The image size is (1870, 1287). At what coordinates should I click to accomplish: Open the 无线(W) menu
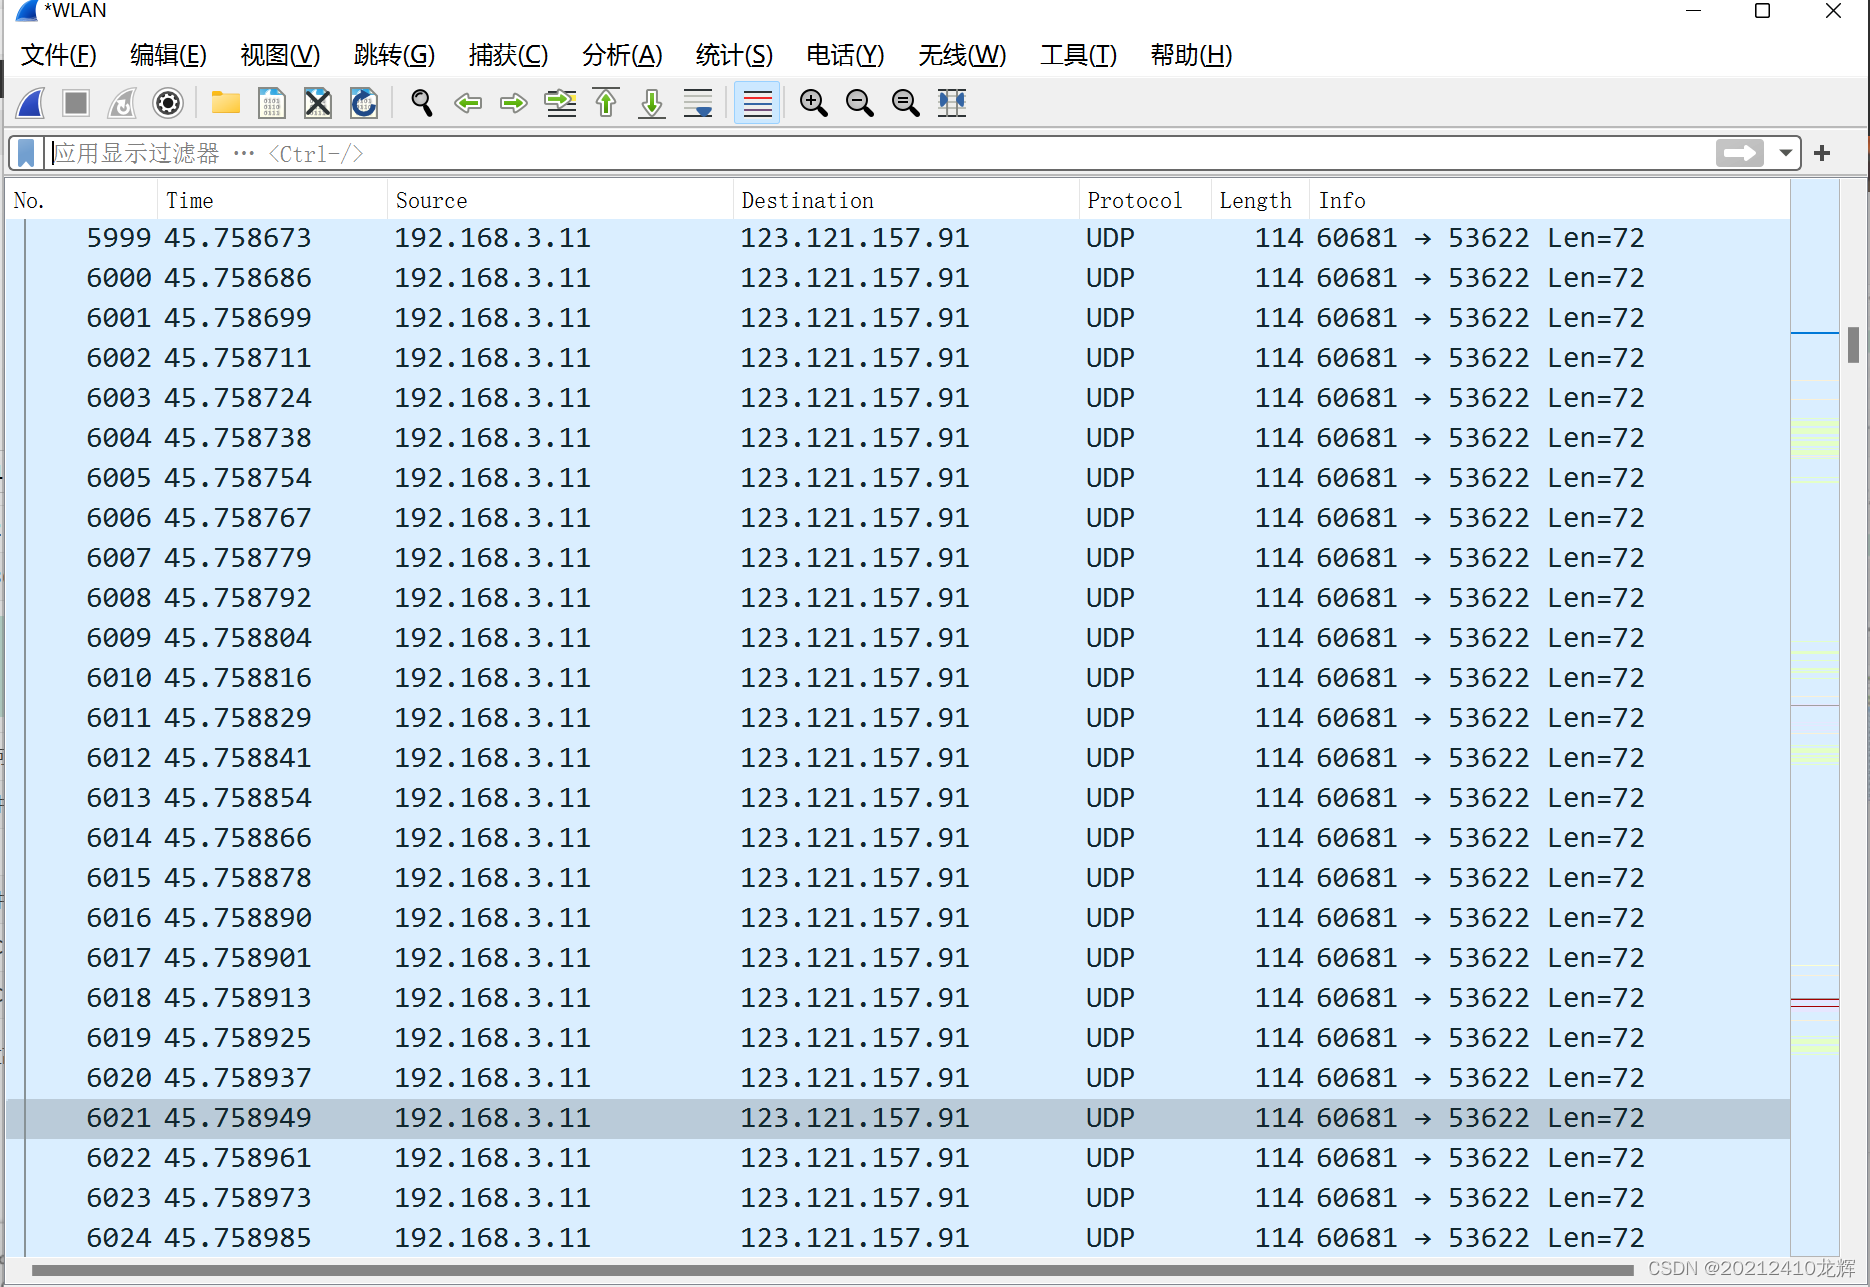962,55
